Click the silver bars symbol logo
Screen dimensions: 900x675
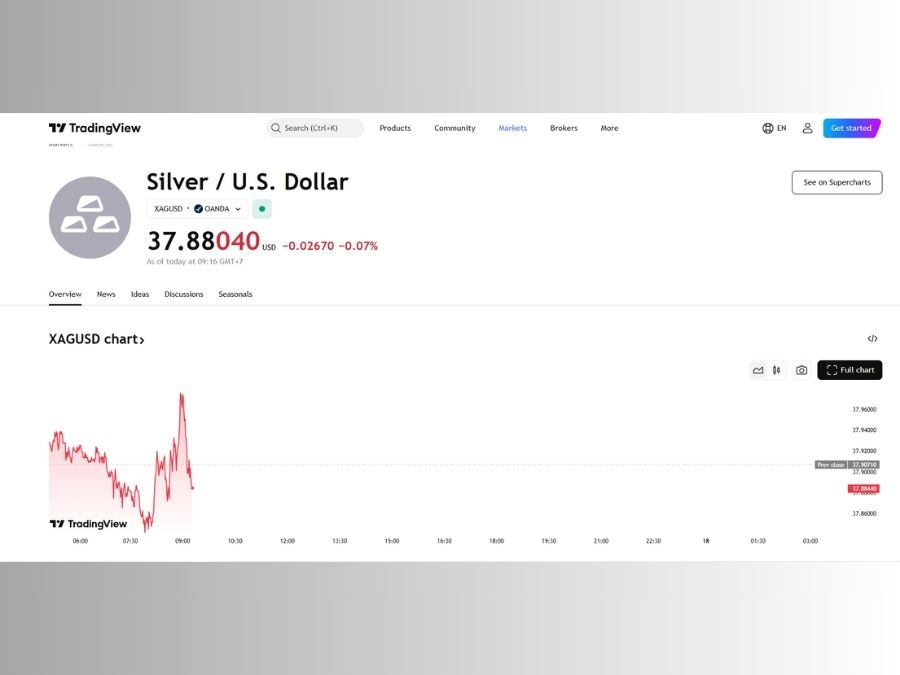[x=90, y=218]
